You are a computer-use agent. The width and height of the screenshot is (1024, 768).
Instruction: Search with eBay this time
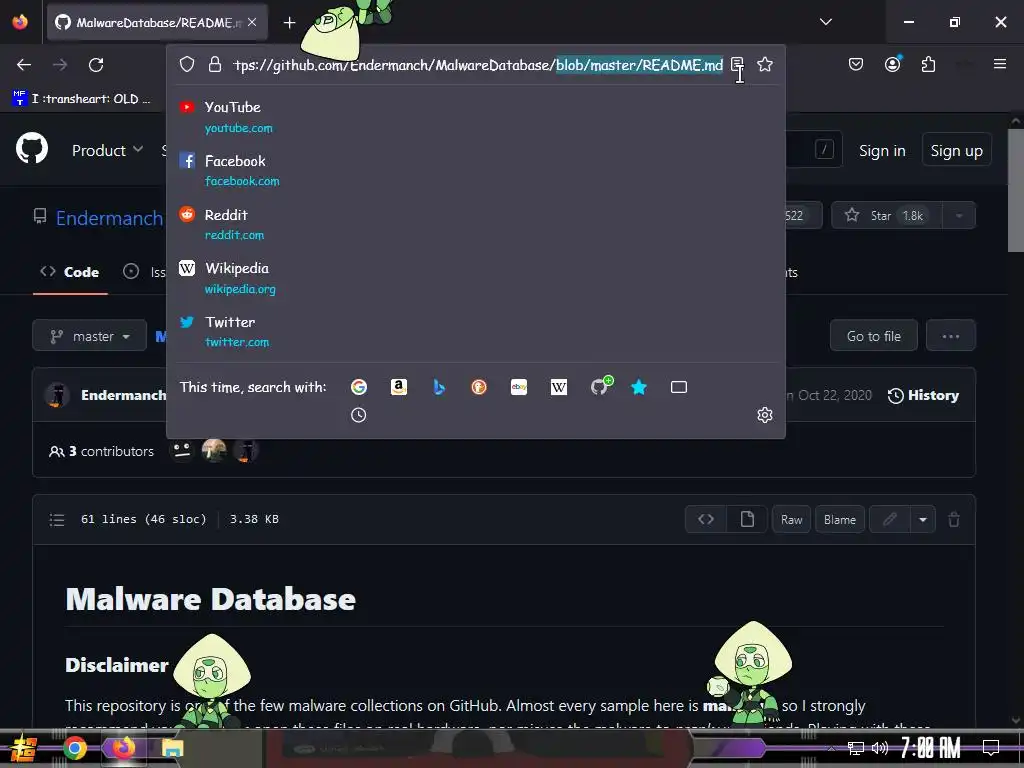pos(519,387)
